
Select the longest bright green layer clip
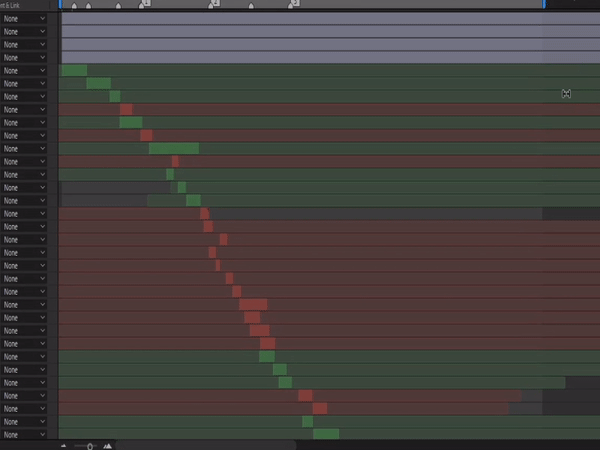(173, 149)
